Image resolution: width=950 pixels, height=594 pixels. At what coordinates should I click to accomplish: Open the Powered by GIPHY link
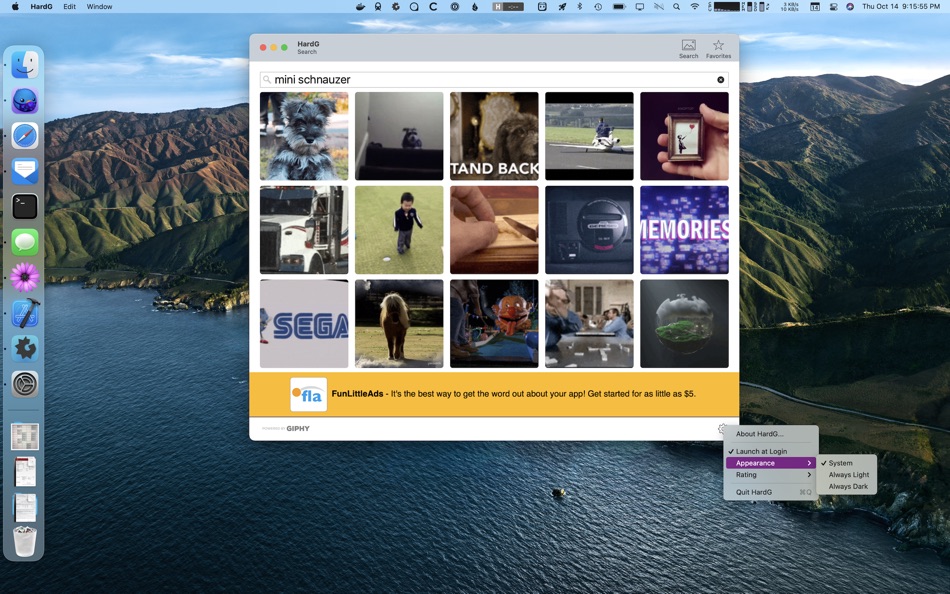click(286, 429)
